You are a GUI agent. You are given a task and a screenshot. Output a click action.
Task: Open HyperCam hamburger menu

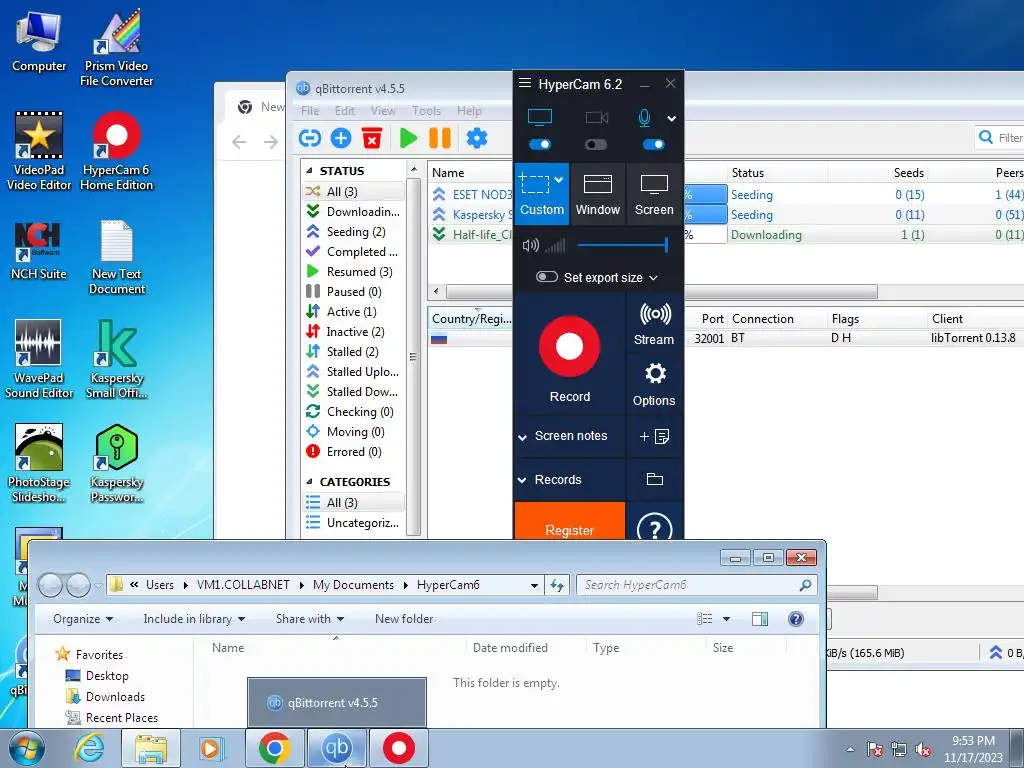click(x=524, y=83)
